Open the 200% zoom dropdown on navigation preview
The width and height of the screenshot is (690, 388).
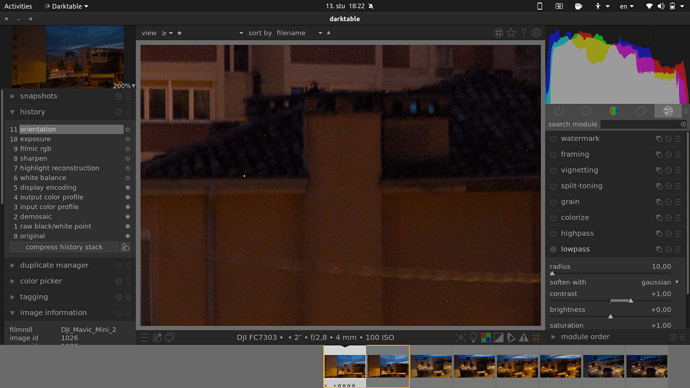124,86
